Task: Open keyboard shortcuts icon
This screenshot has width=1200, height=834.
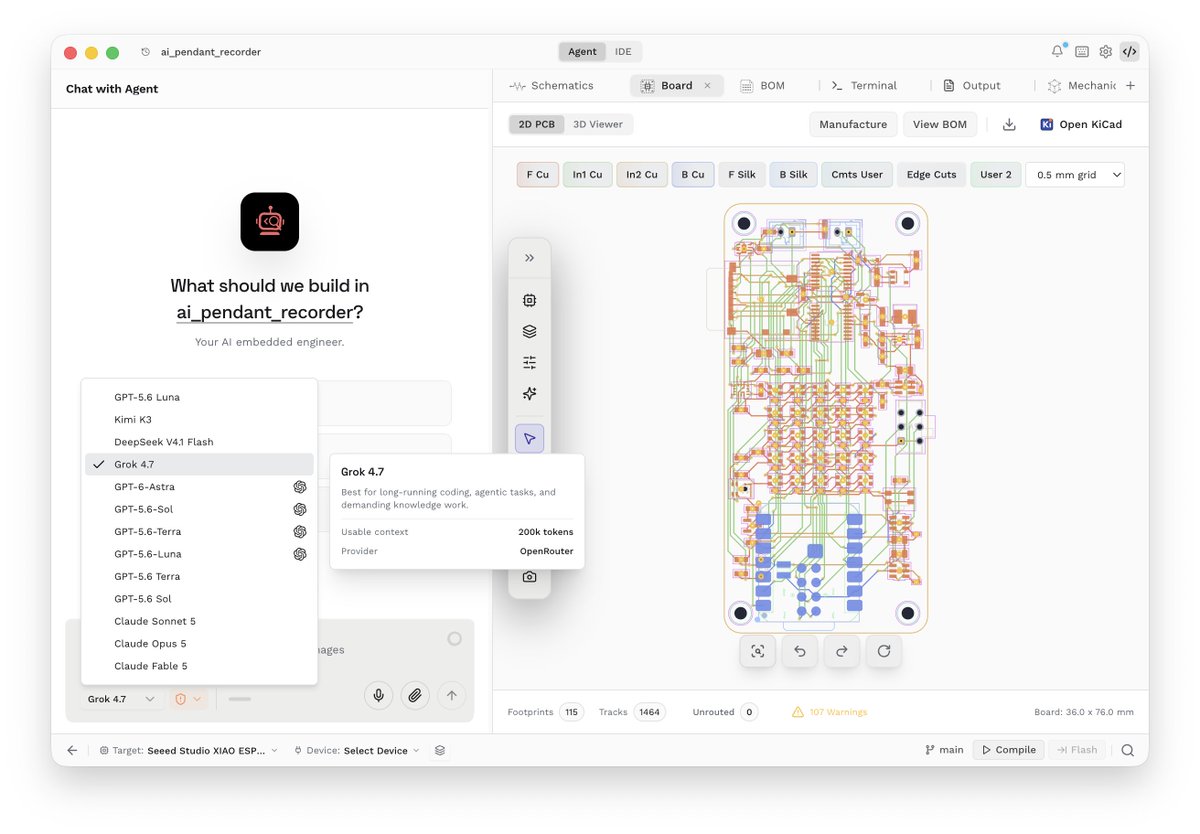Action: tap(1081, 52)
